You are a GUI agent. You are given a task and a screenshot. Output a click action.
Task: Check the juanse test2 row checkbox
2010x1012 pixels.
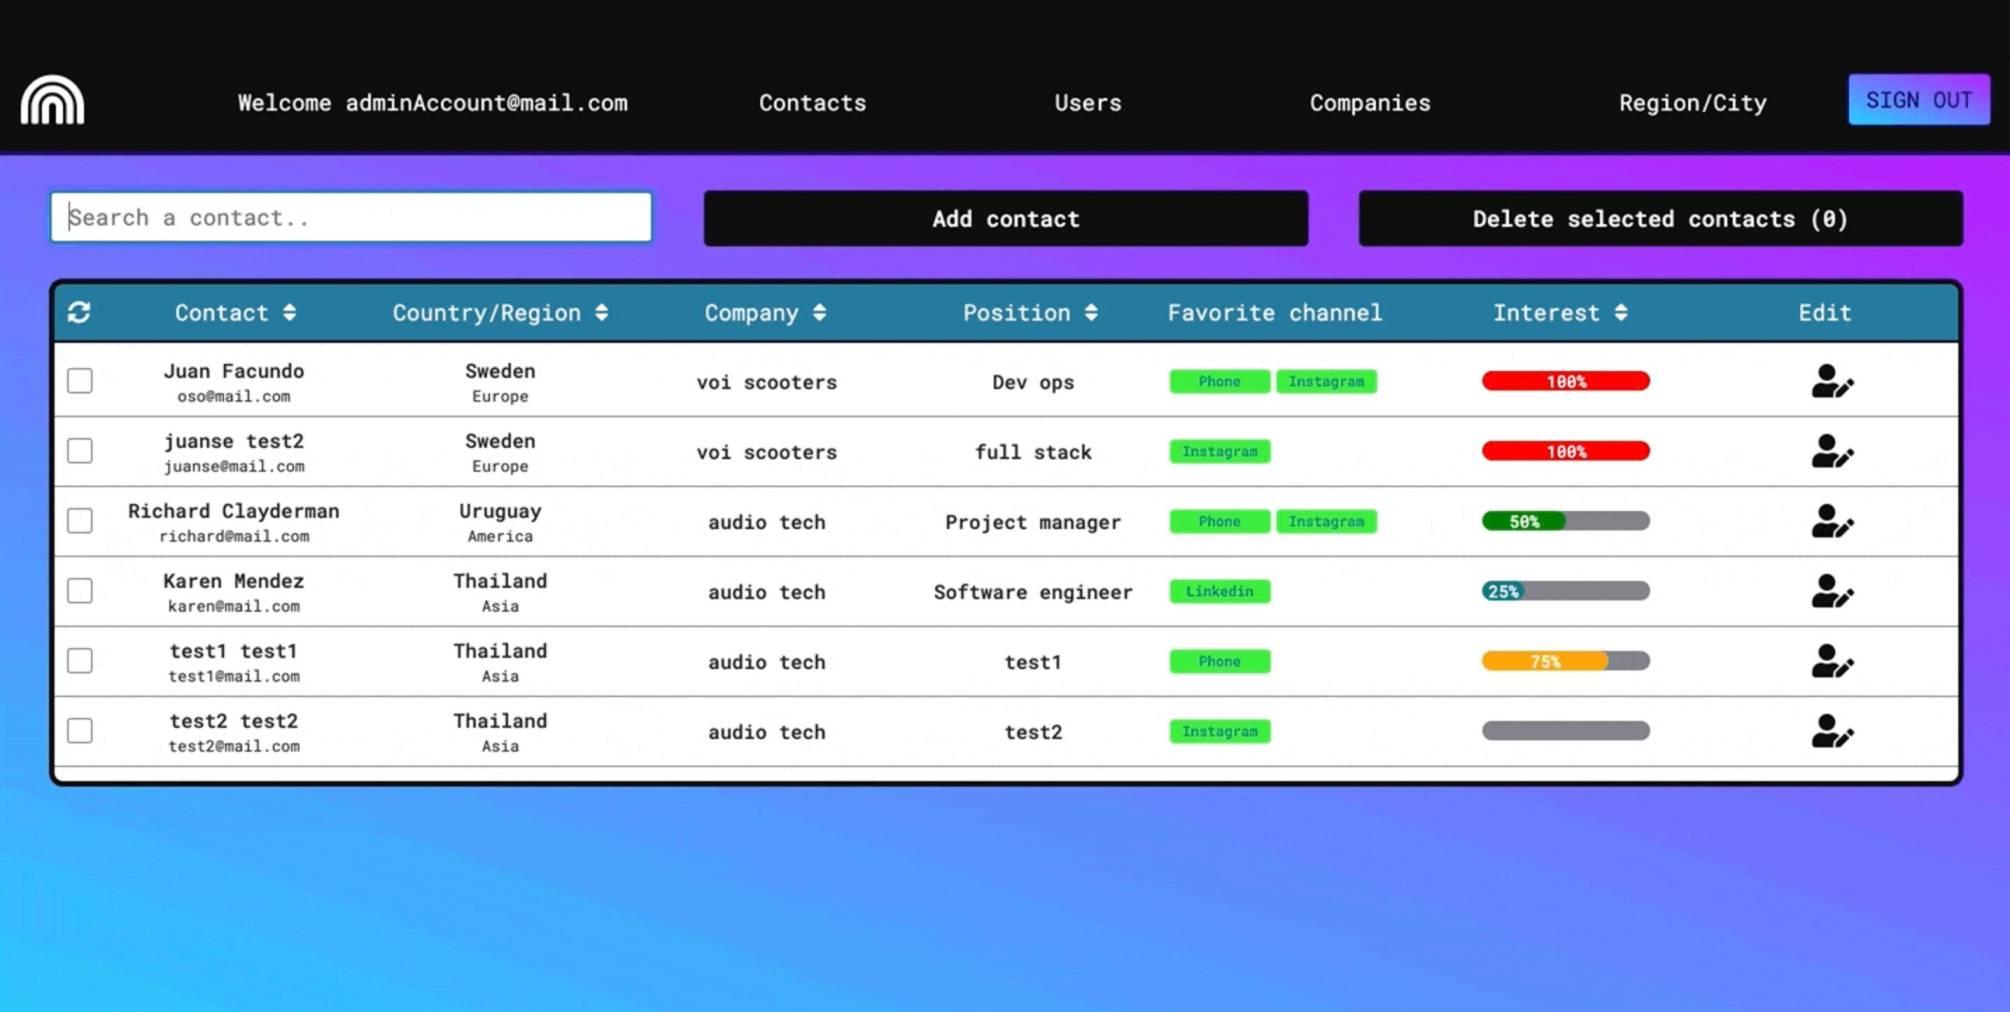pos(80,451)
